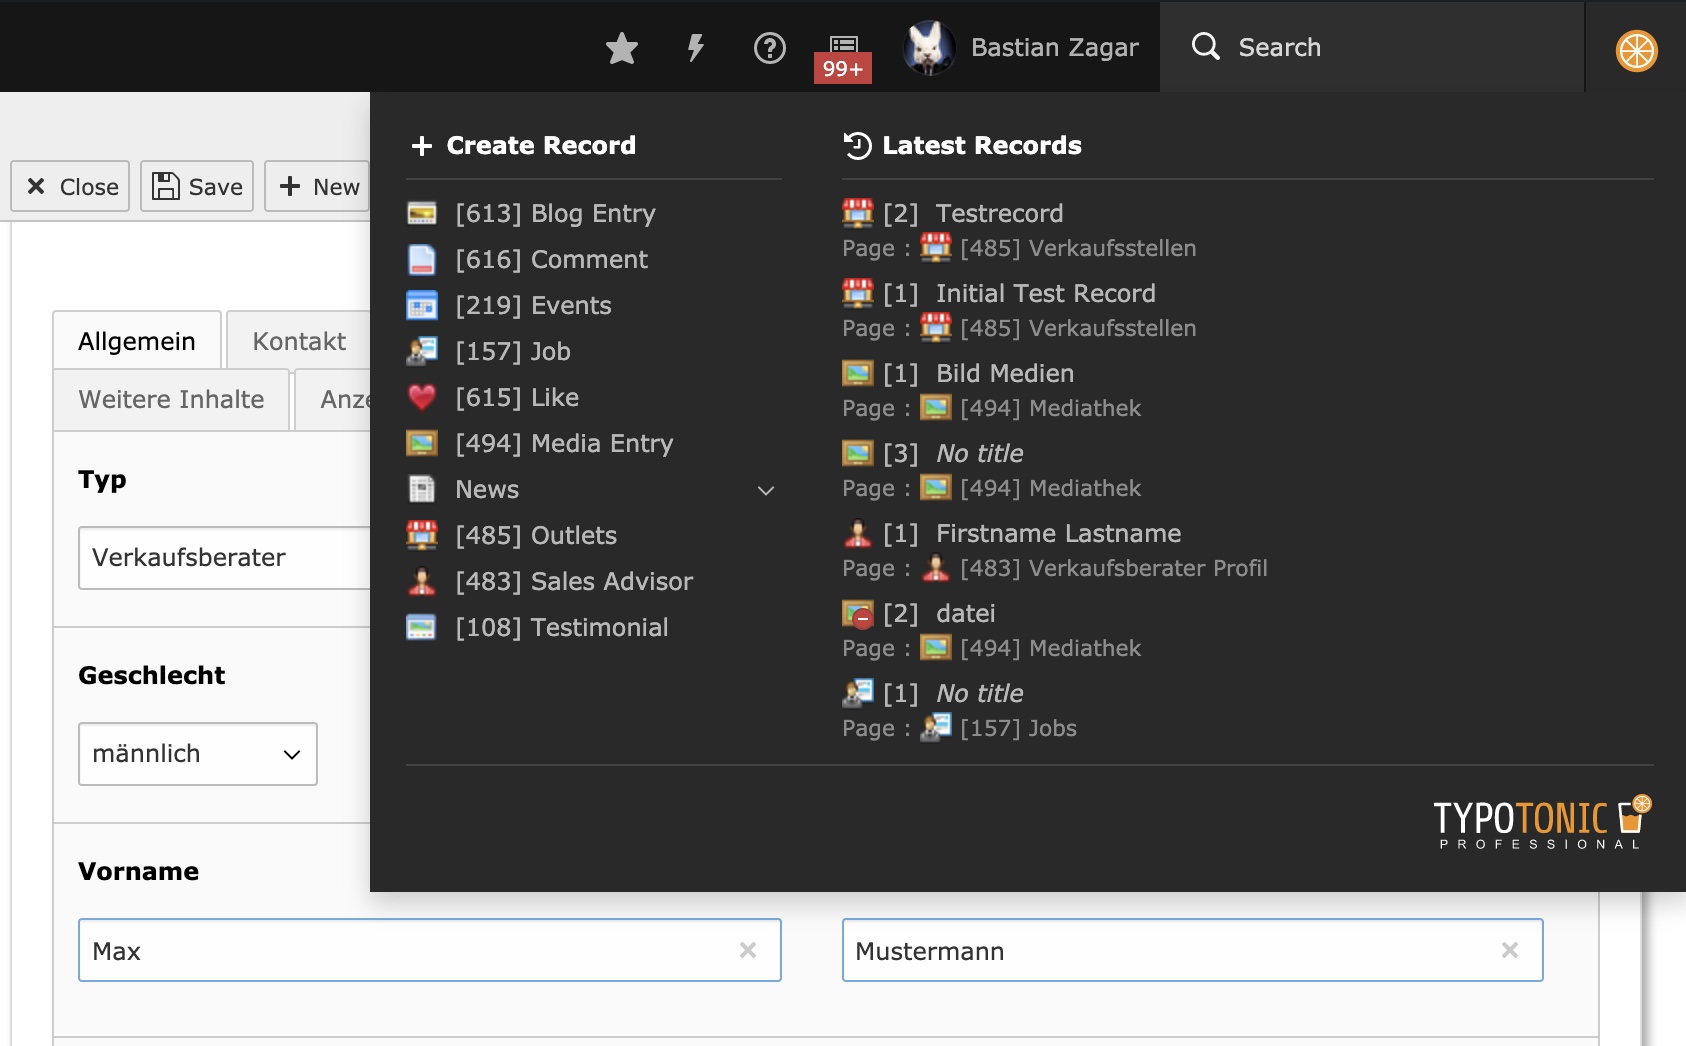Screen dimensions: 1686x1046
Task: Open help via question mark icon
Action: [x=770, y=47]
